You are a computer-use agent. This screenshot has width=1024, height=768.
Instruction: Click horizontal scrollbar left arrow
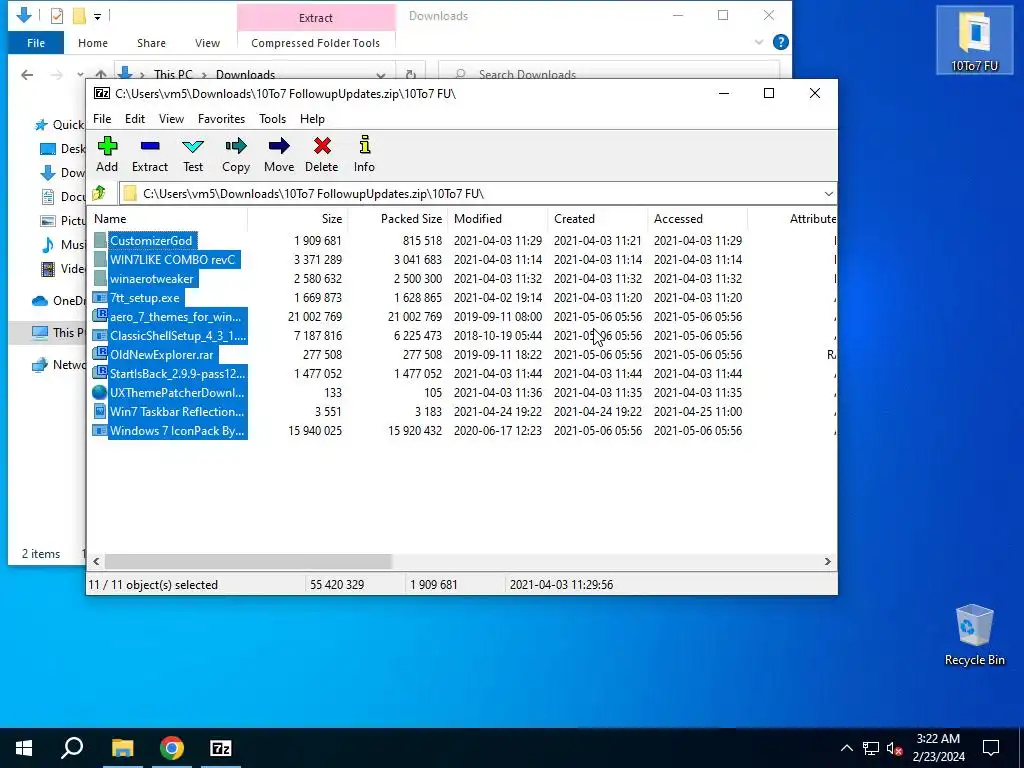click(x=97, y=562)
